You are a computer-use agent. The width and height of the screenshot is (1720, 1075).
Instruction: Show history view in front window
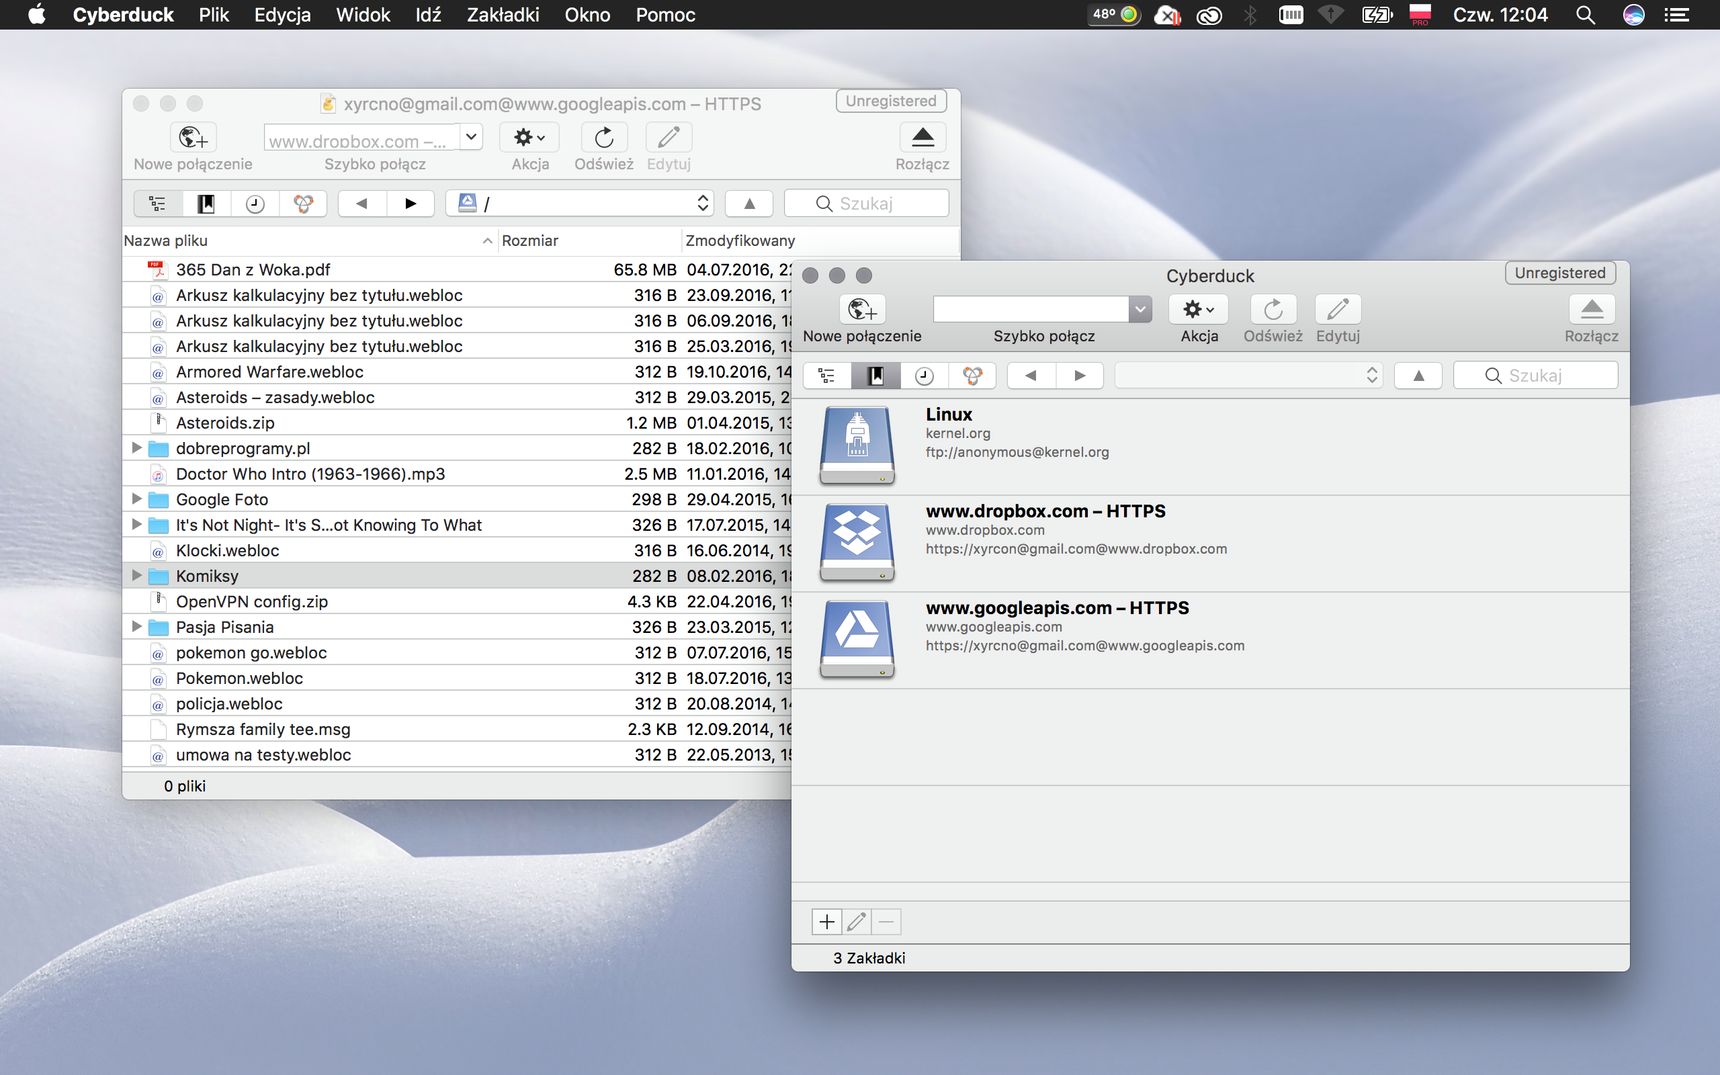[924, 375]
